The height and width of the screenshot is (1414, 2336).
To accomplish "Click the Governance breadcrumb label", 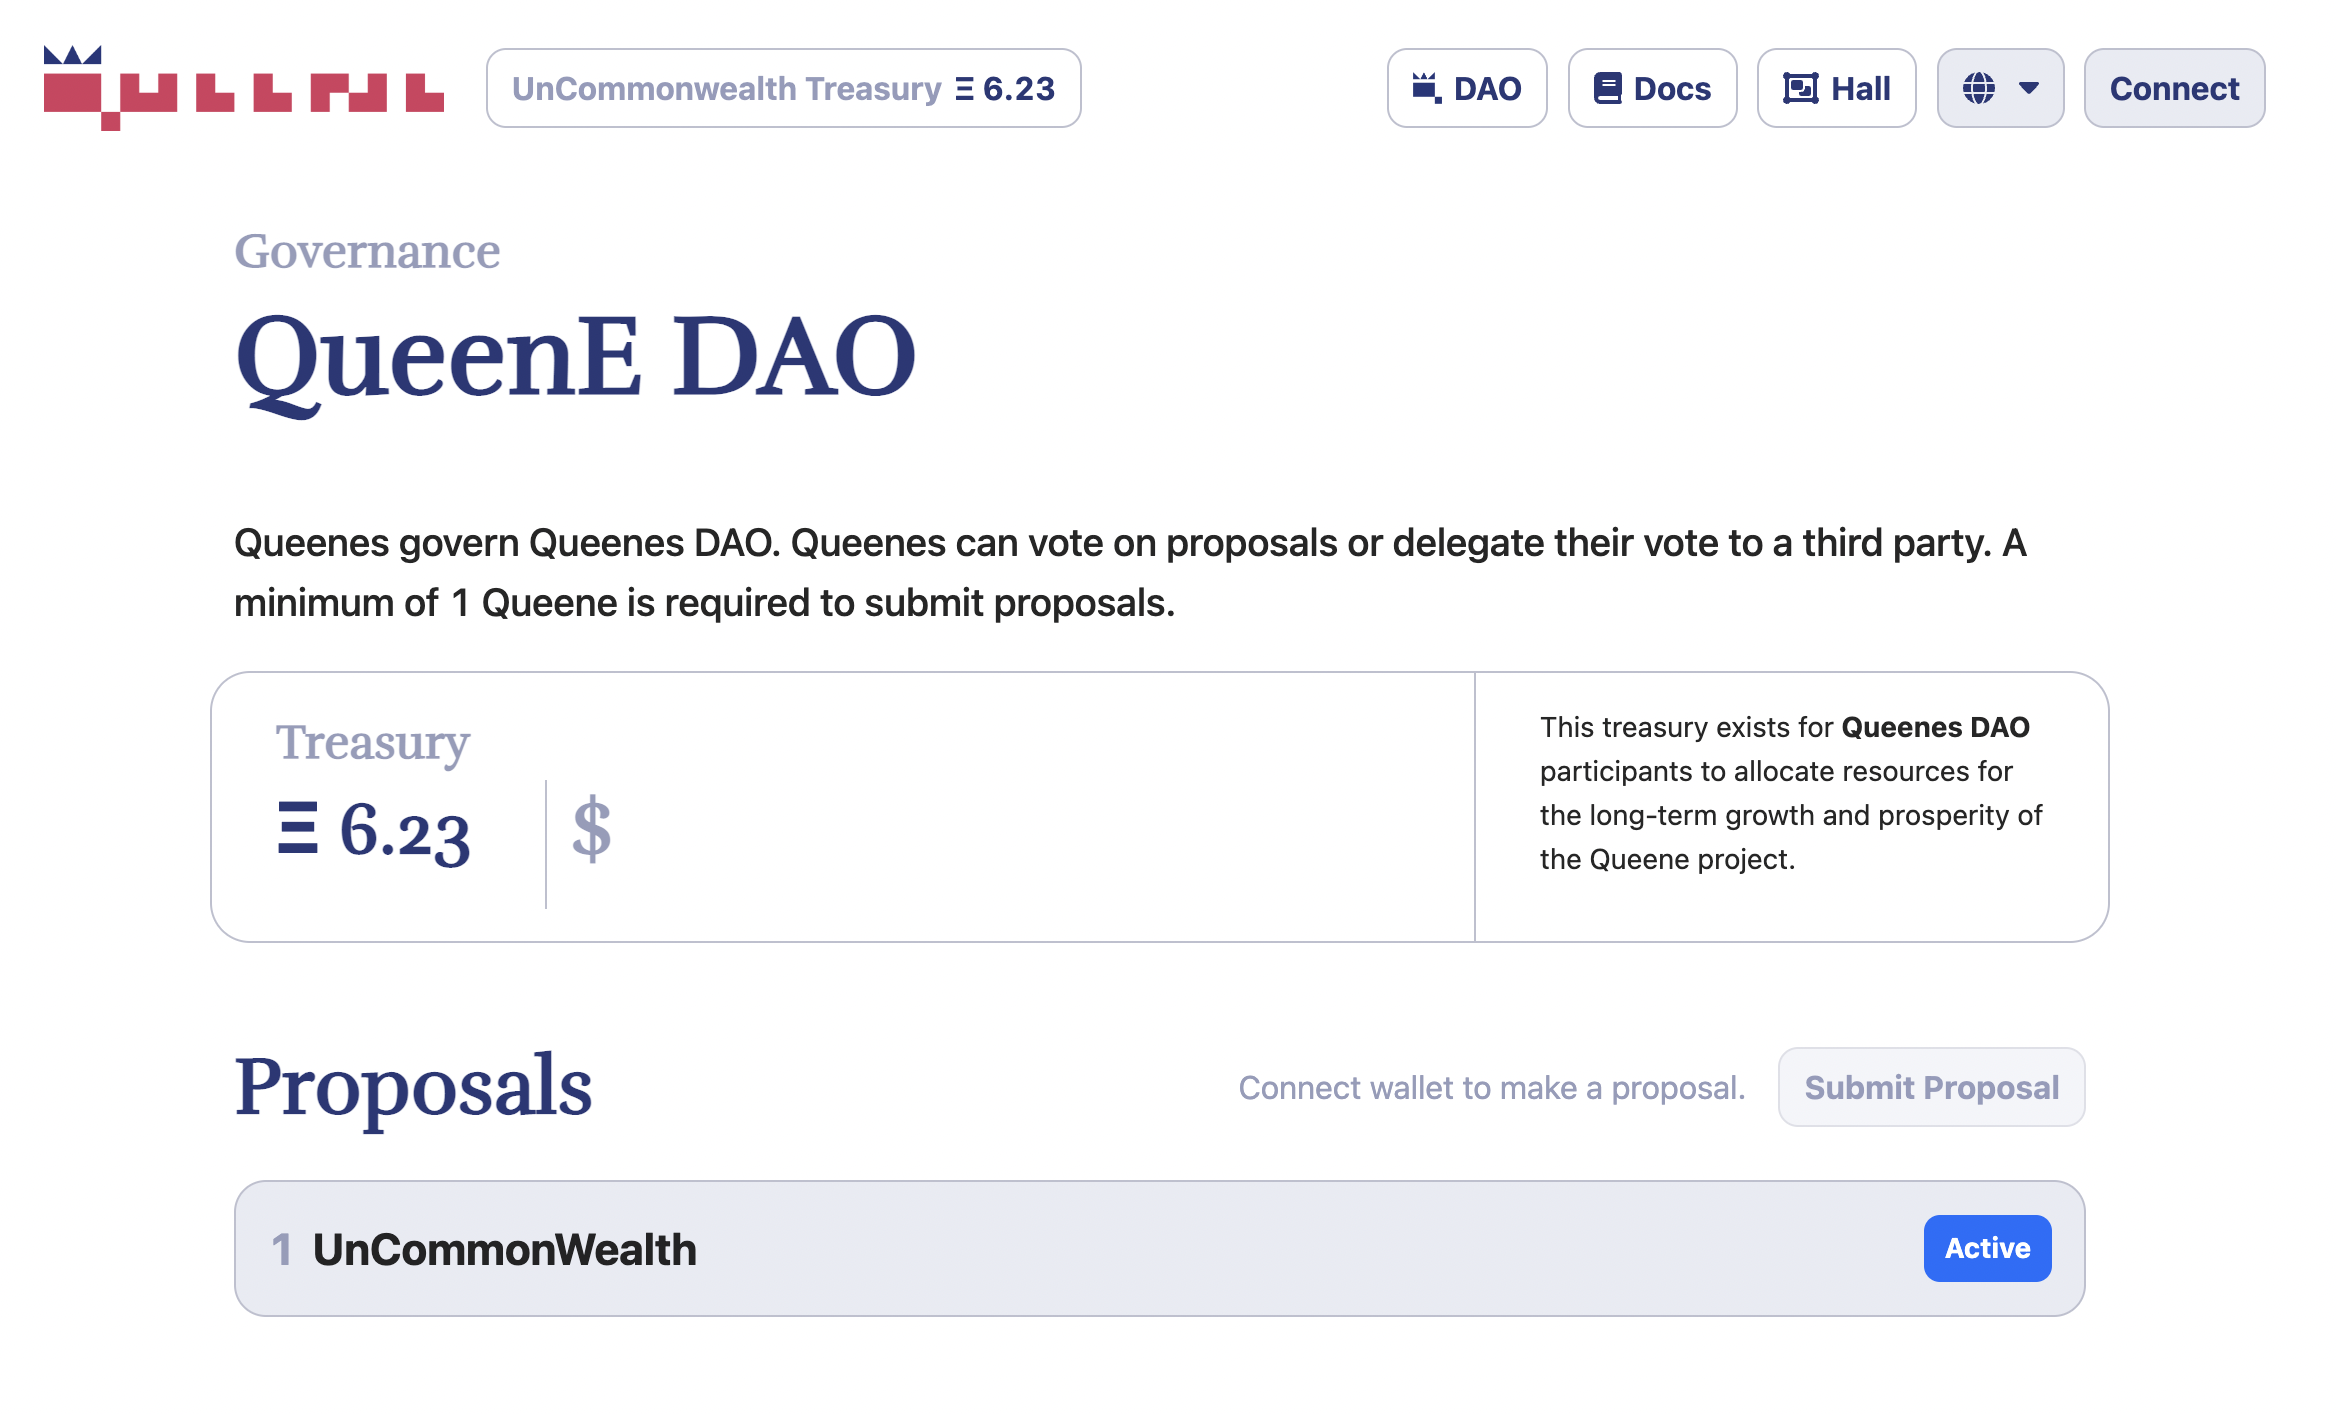I will click(367, 250).
